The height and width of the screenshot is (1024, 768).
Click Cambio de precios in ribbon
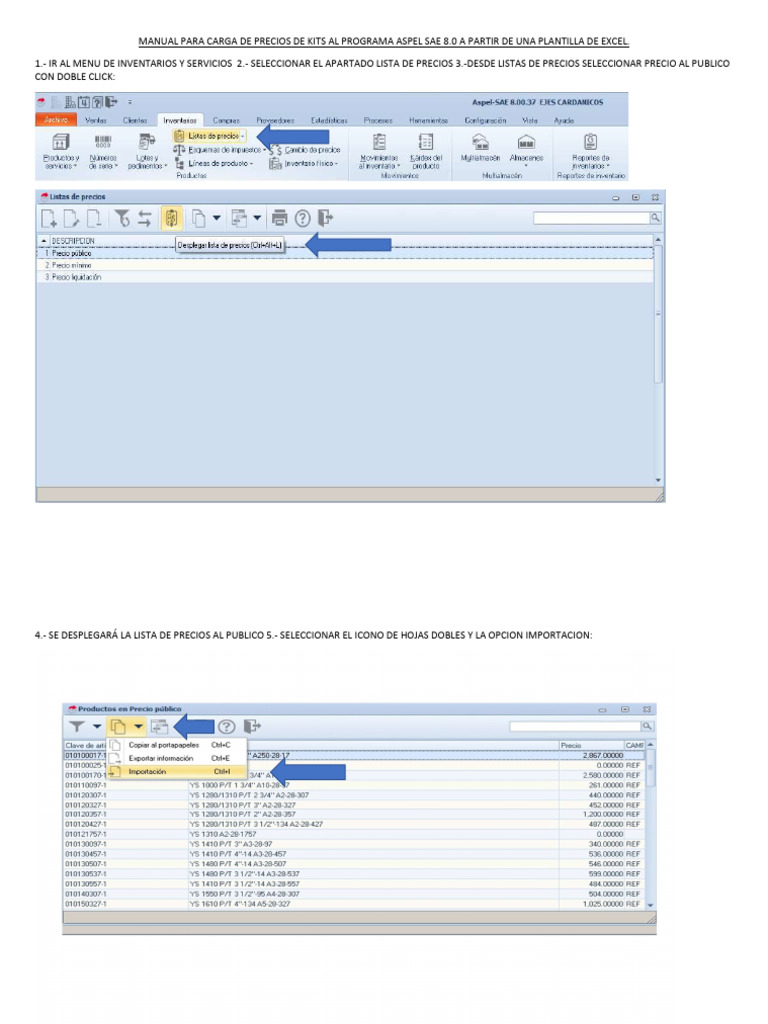click(x=305, y=150)
